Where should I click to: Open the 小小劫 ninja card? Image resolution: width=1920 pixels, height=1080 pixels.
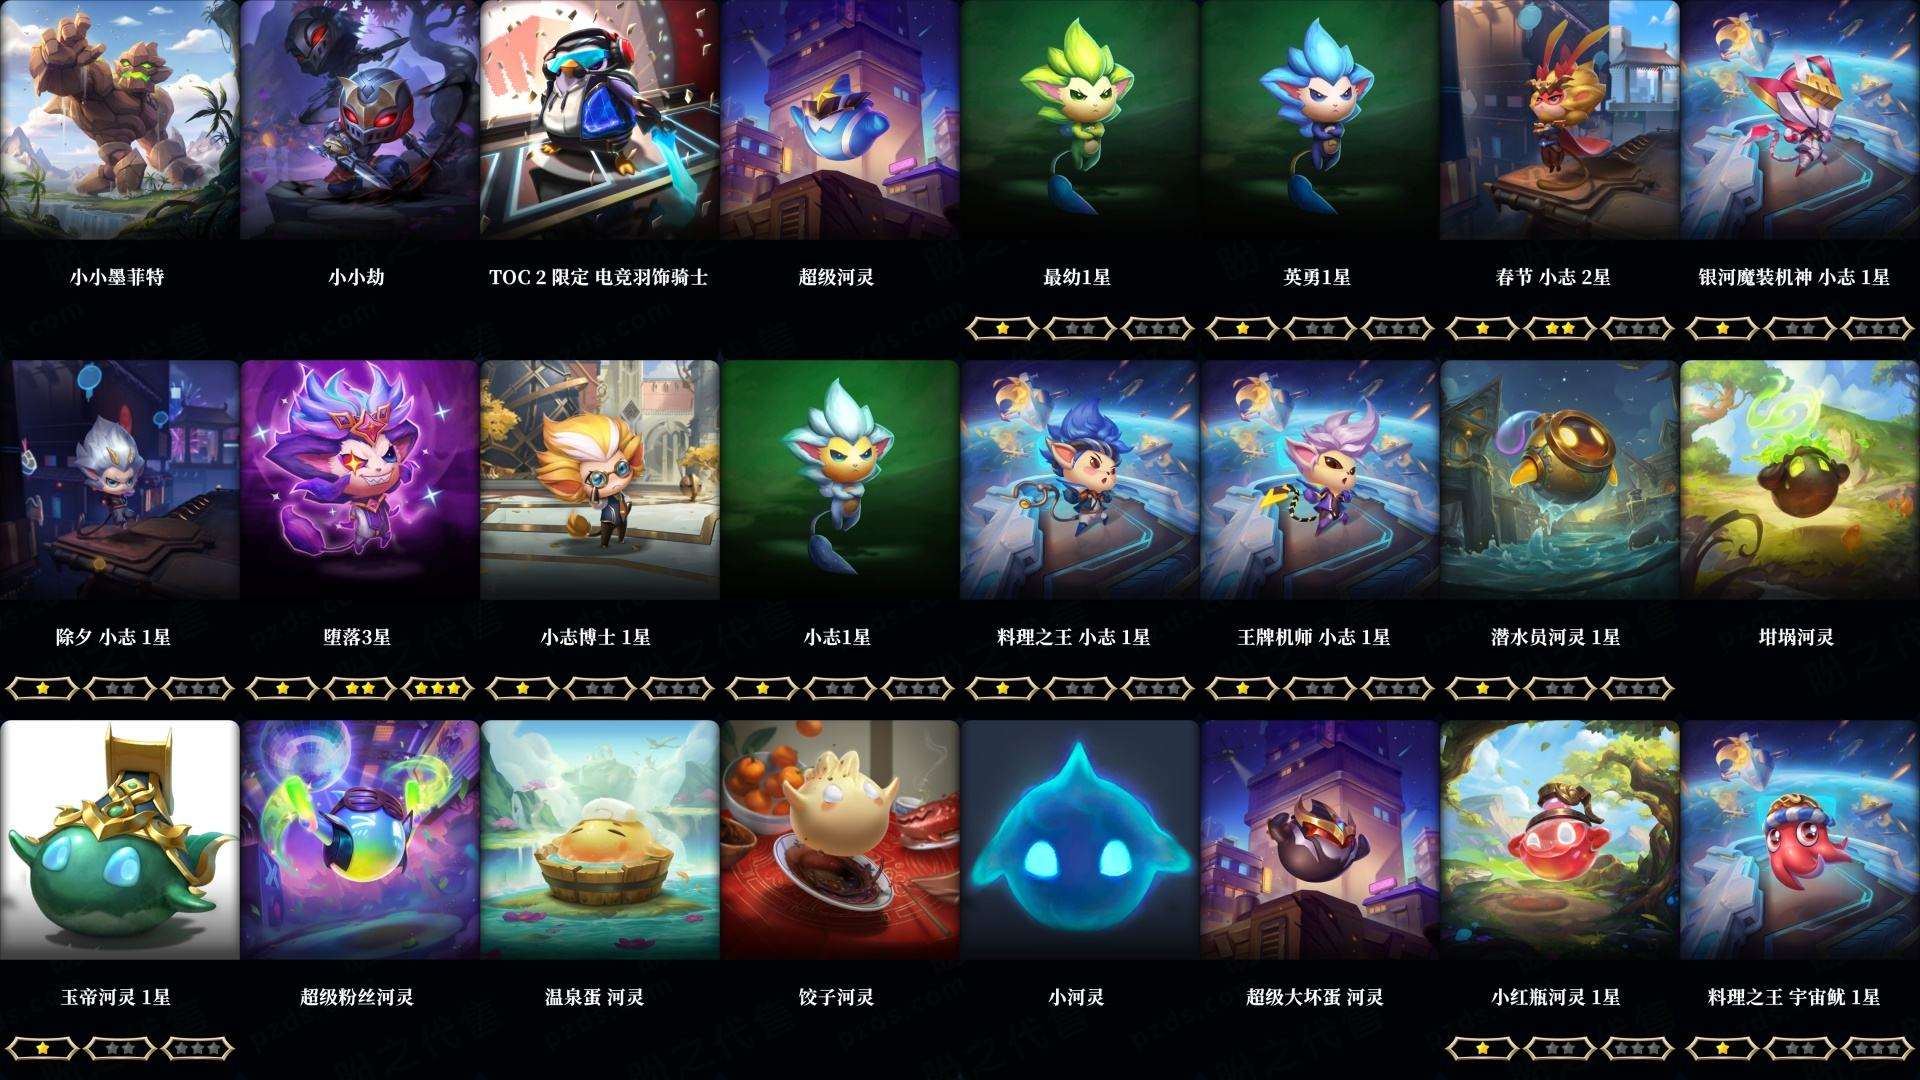[359, 120]
